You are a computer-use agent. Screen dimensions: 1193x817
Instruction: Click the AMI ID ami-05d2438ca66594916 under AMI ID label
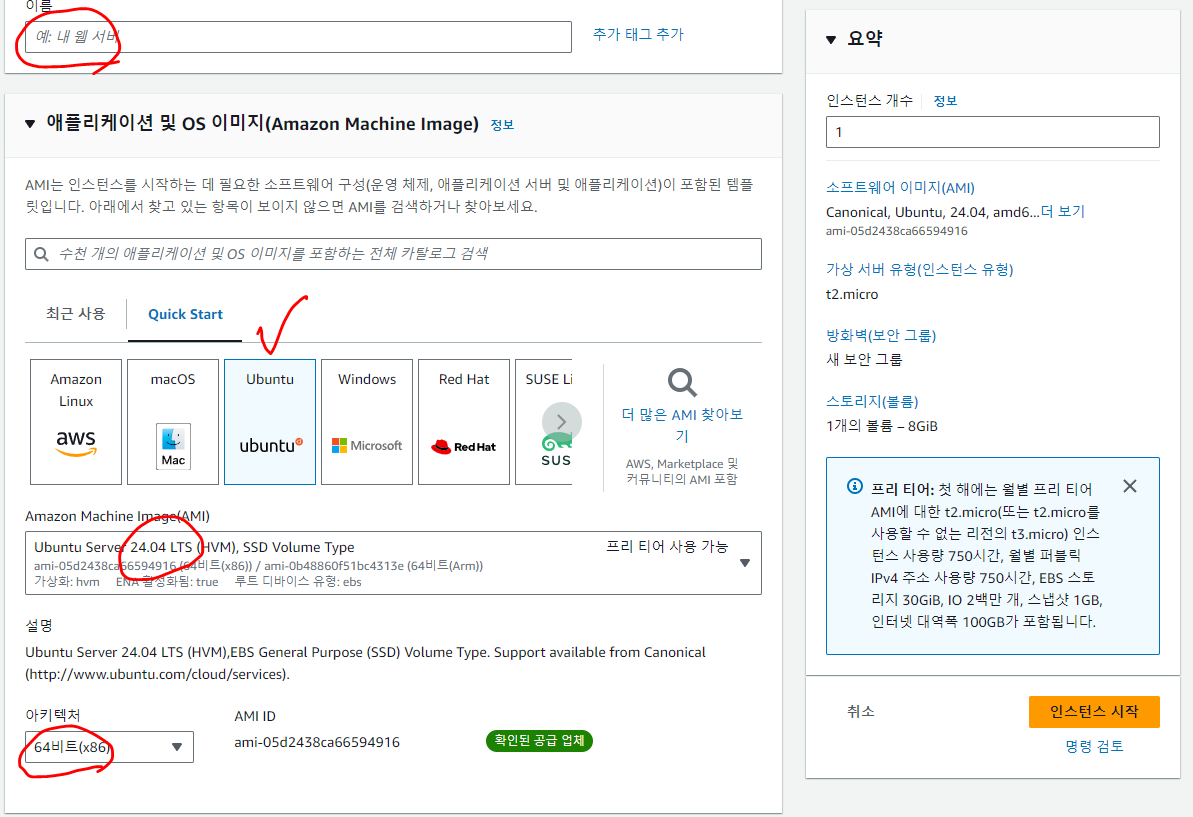[317, 742]
